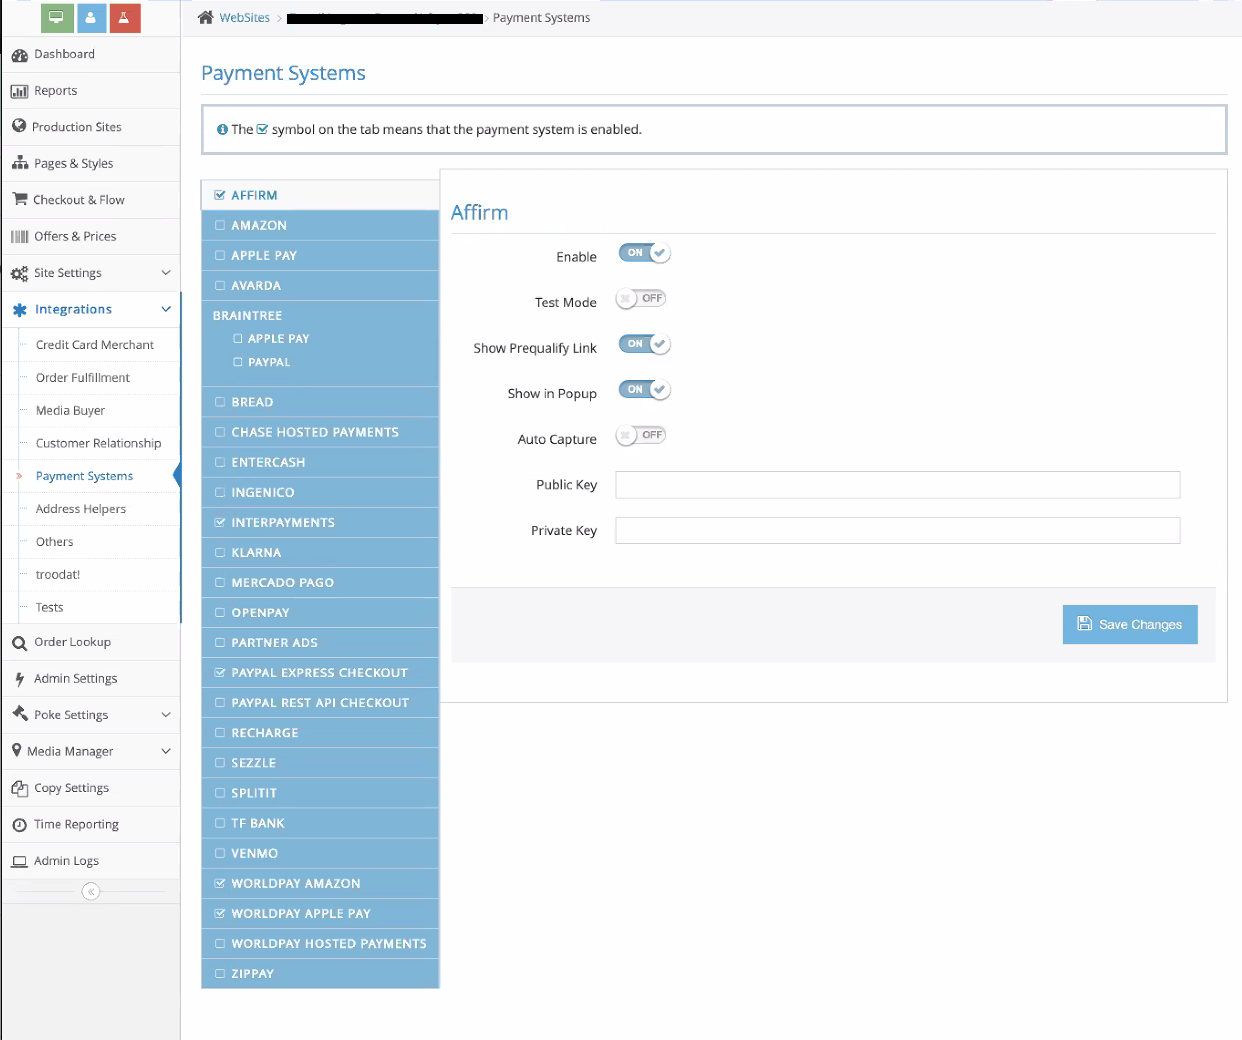Click the home icon in breadcrumb
Screen dimensions: 1242x1040
coord(206,17)
